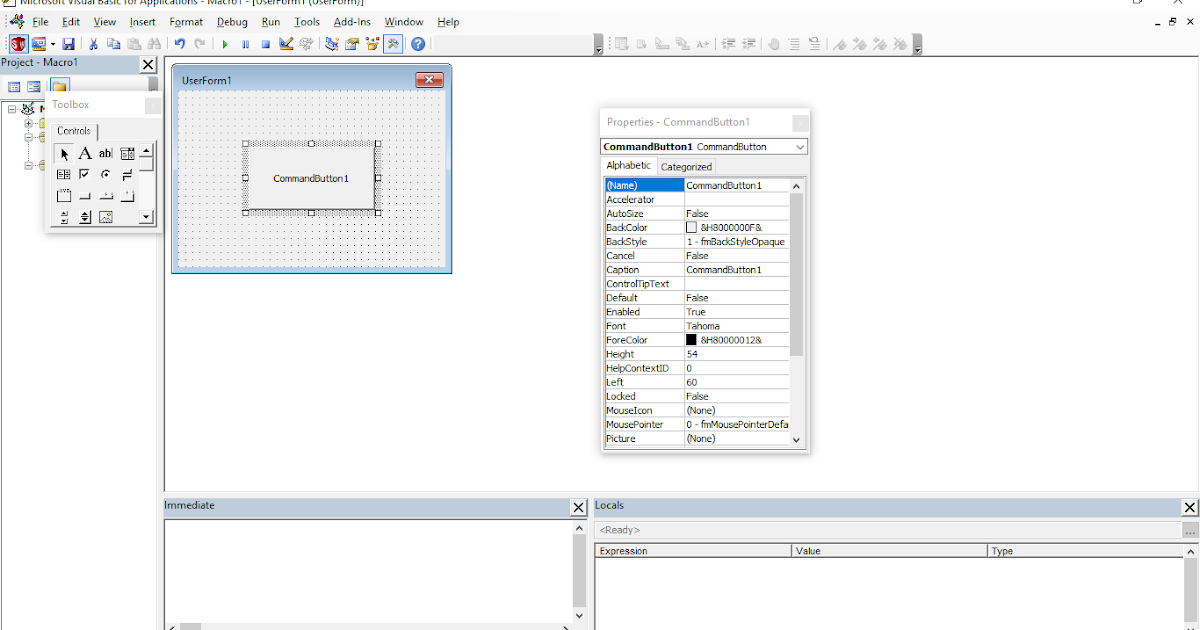
Task: Select the OptionButton control tool
Action: click(x=105, y=173)
